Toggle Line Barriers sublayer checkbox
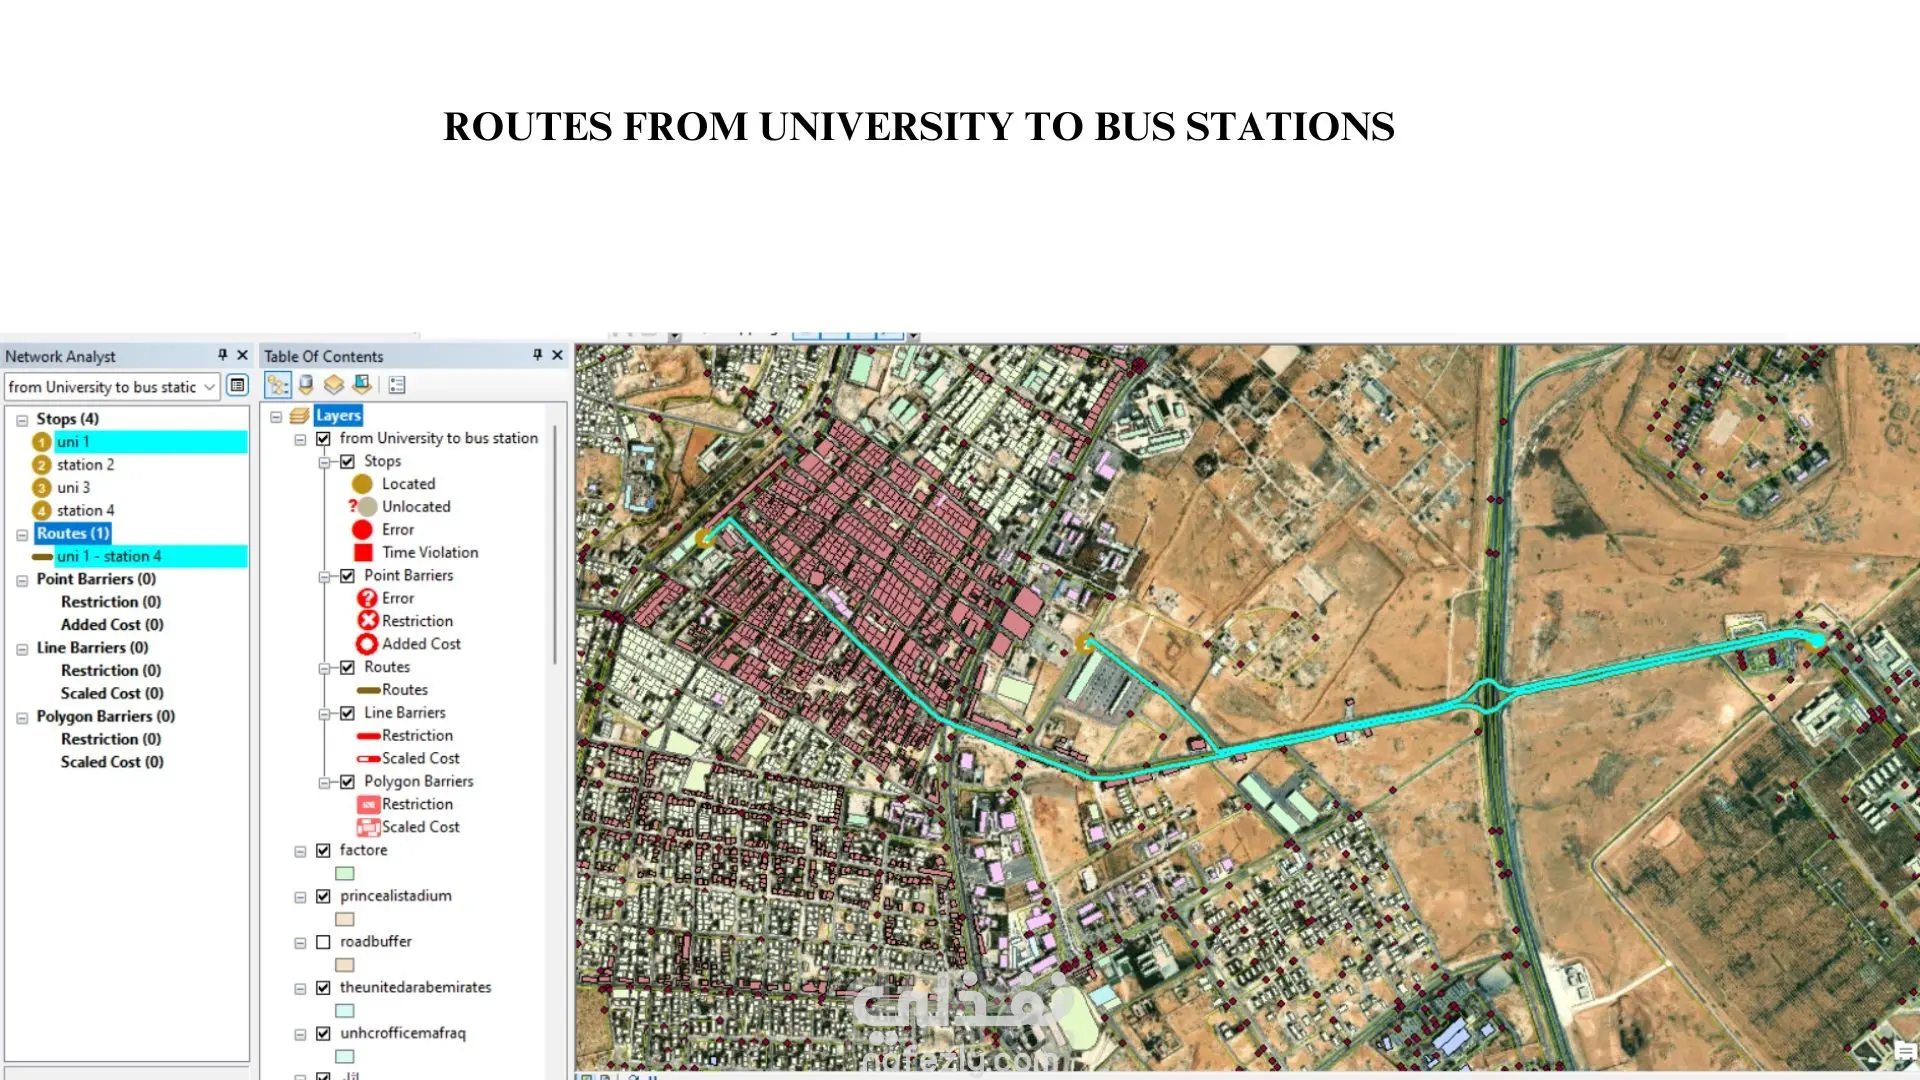1920x1080 pixels. [347, 714]
